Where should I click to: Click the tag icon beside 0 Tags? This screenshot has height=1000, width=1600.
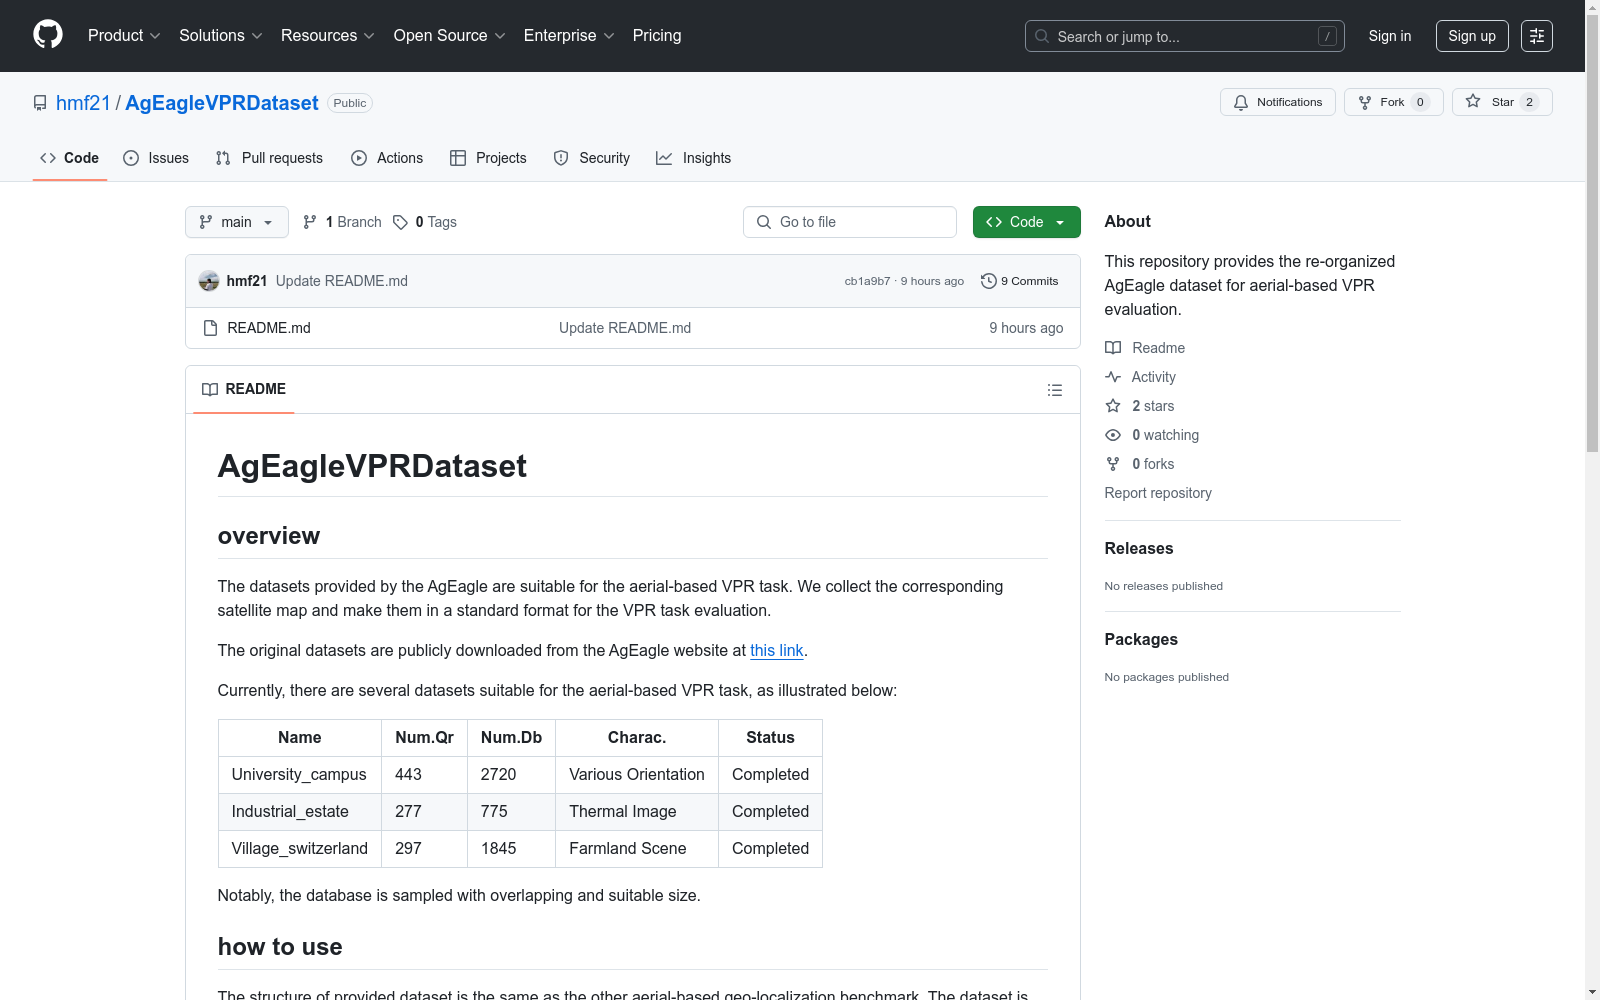tap(400, 222)
